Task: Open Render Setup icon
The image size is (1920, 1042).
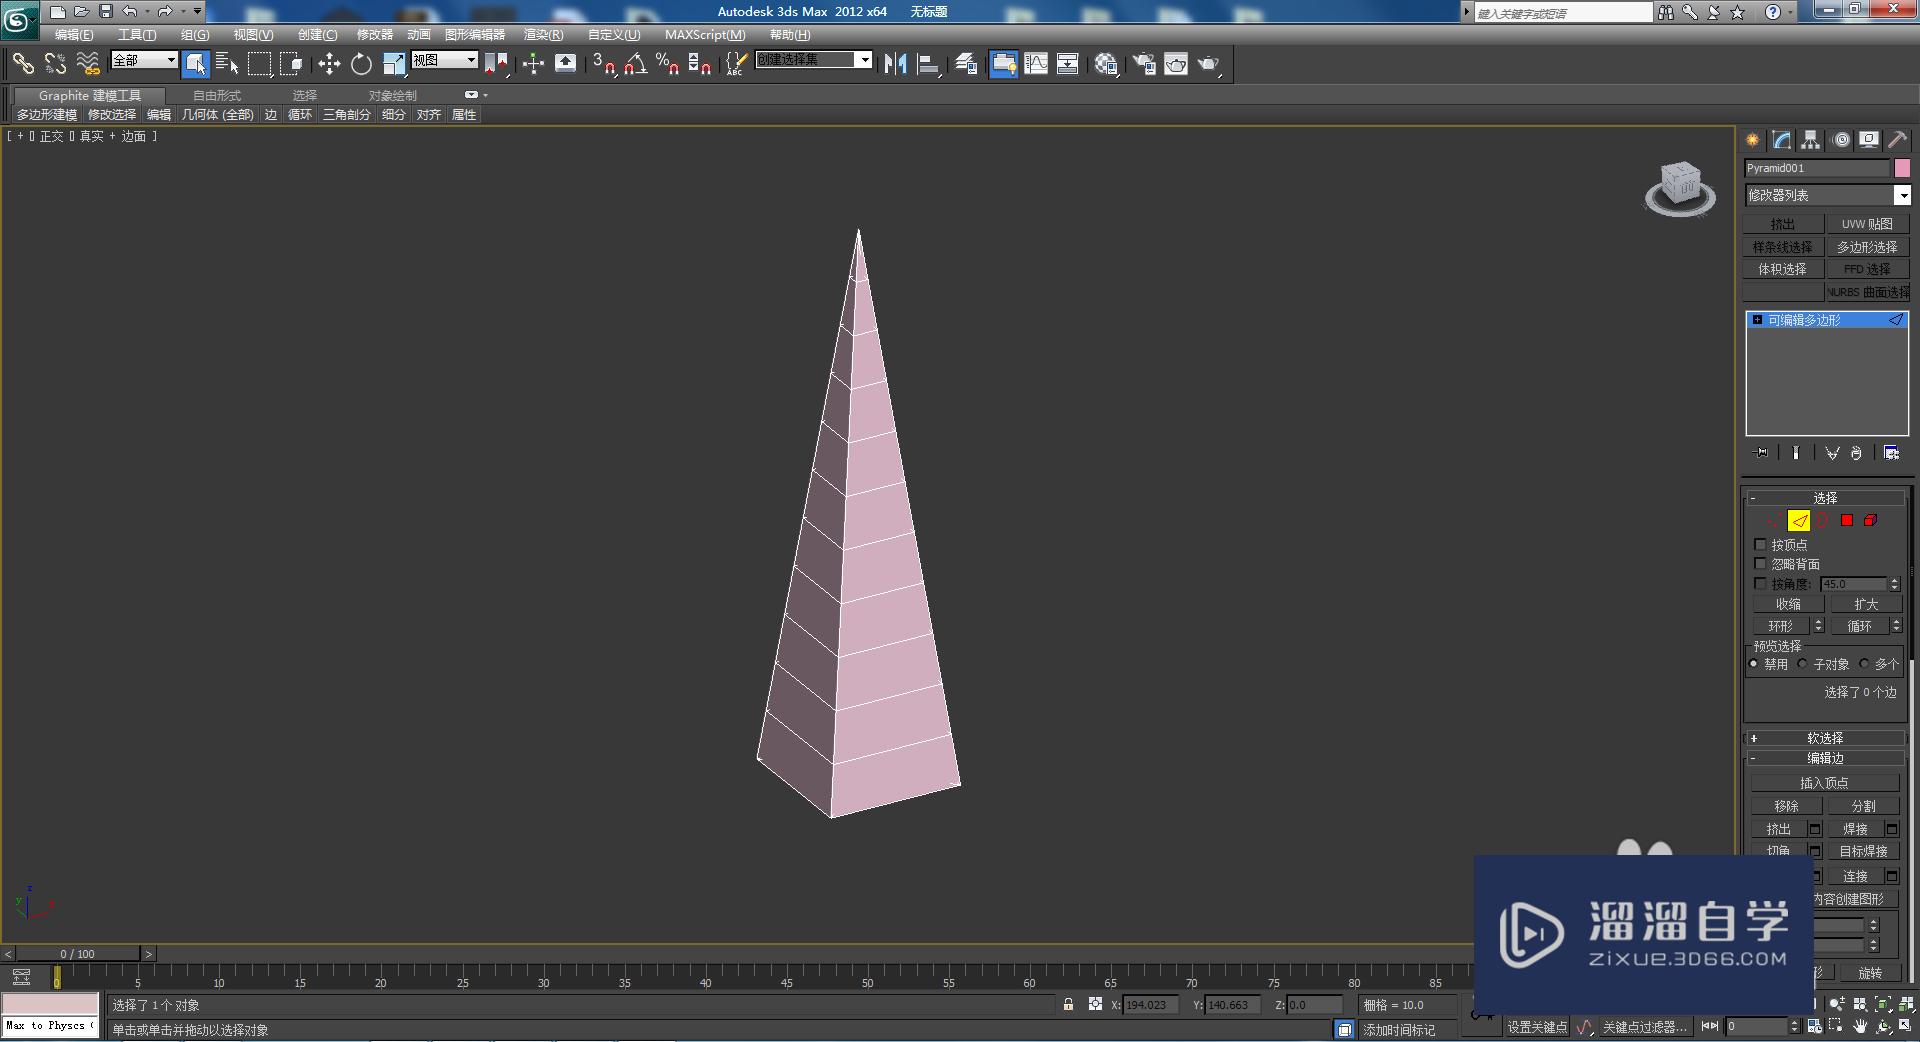Action: tap(1143, 64)
